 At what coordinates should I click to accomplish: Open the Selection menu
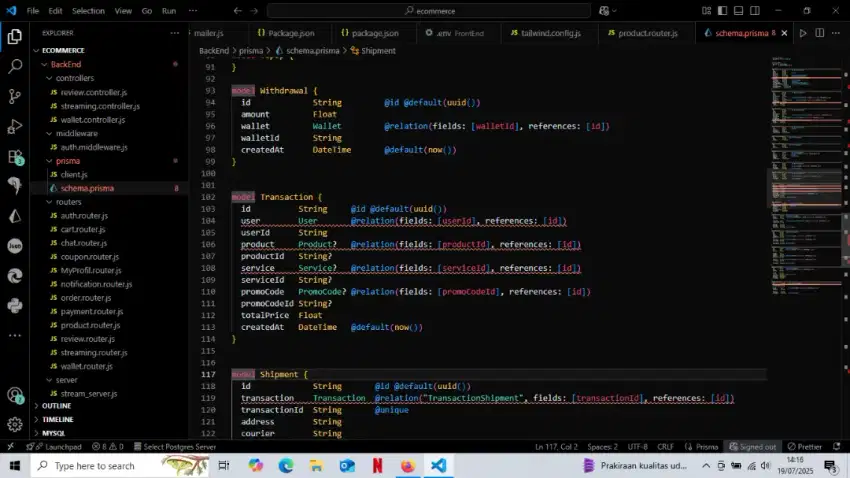(x=88, y=10)
